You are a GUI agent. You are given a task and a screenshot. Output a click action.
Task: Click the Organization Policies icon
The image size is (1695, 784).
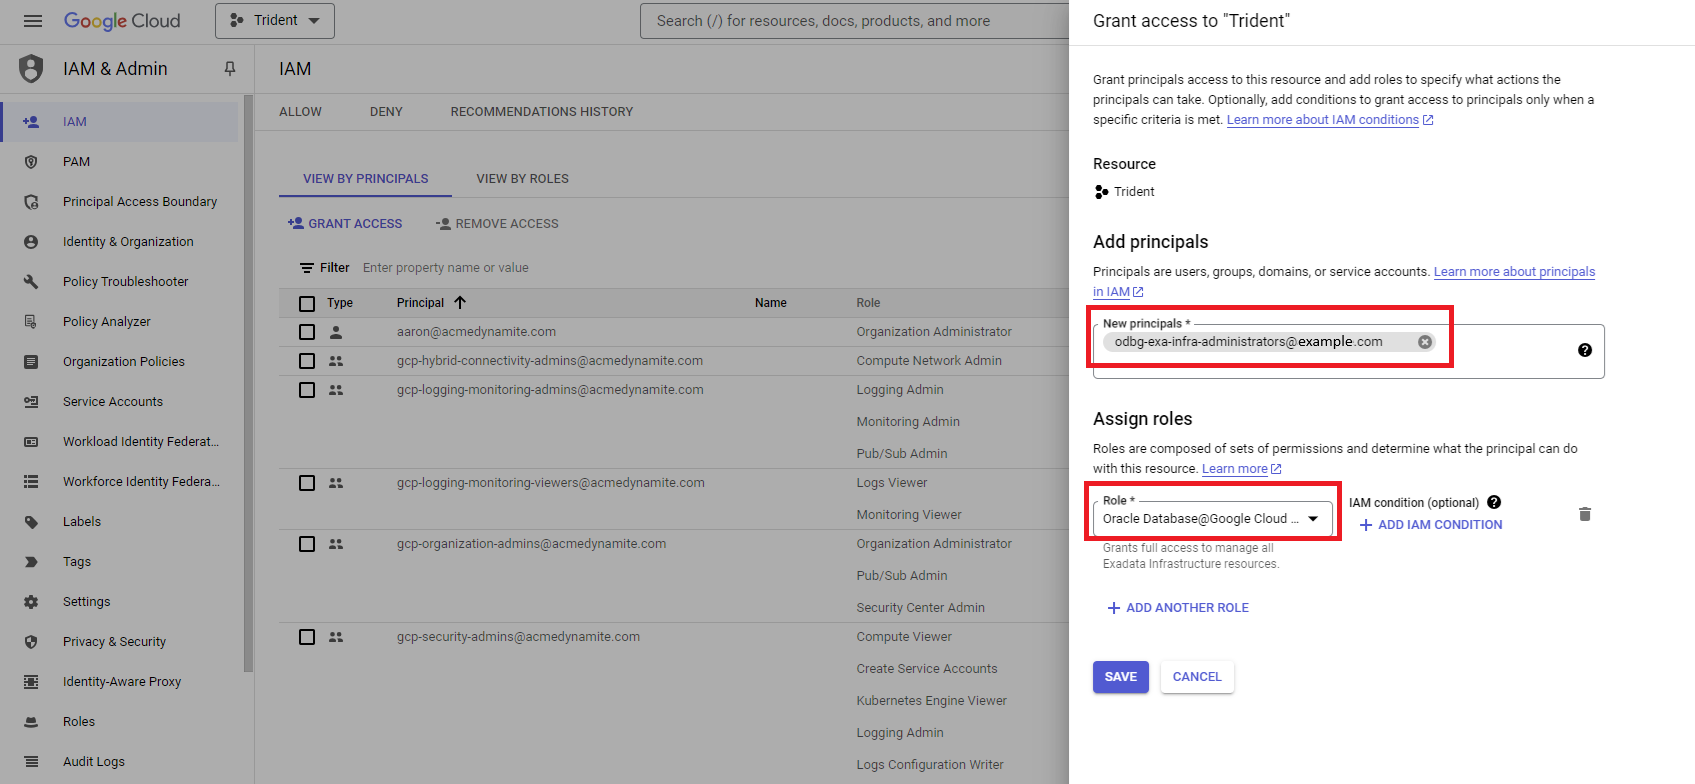tap(31, 362)
